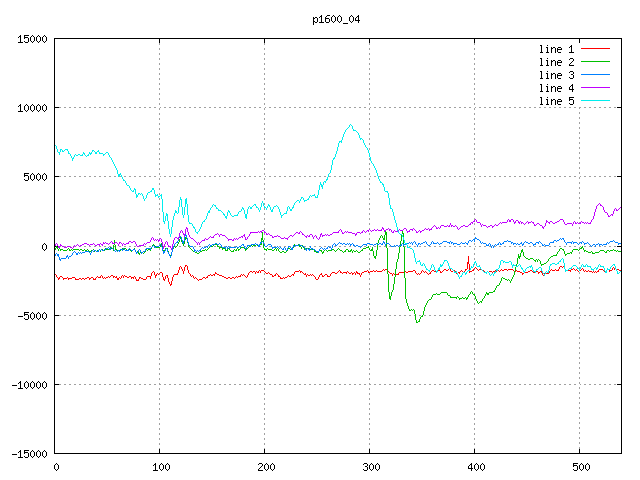The width and height of the screenshot is (640, 480).
Task: Click the -15000 y-axis tick label
Action: pyautogui.click(x=29, y=453)
